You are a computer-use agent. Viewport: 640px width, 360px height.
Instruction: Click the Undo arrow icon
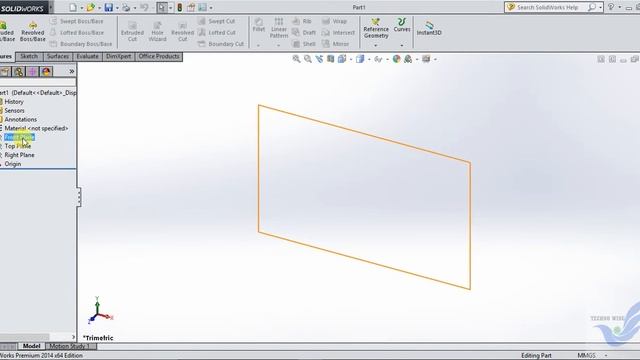point(144,7)
